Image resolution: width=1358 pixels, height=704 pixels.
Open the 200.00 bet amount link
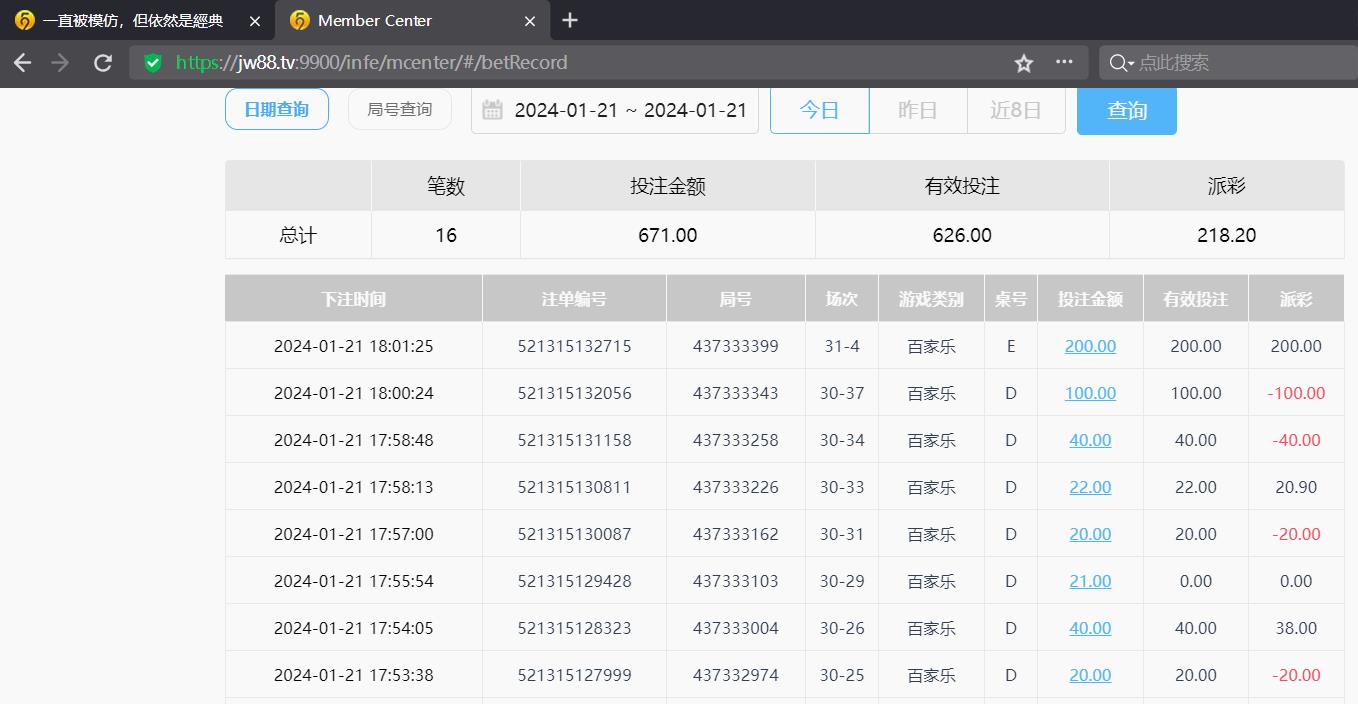(x=1090, y=346)
